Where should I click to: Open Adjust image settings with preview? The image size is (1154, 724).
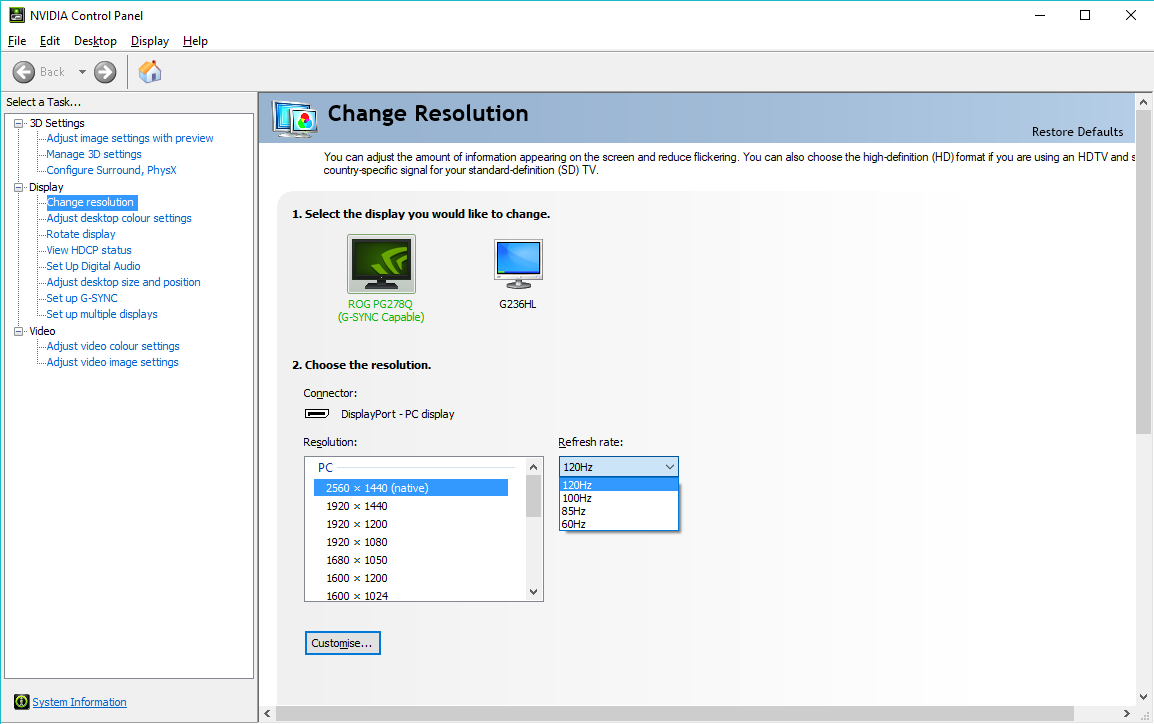point(130,138)
